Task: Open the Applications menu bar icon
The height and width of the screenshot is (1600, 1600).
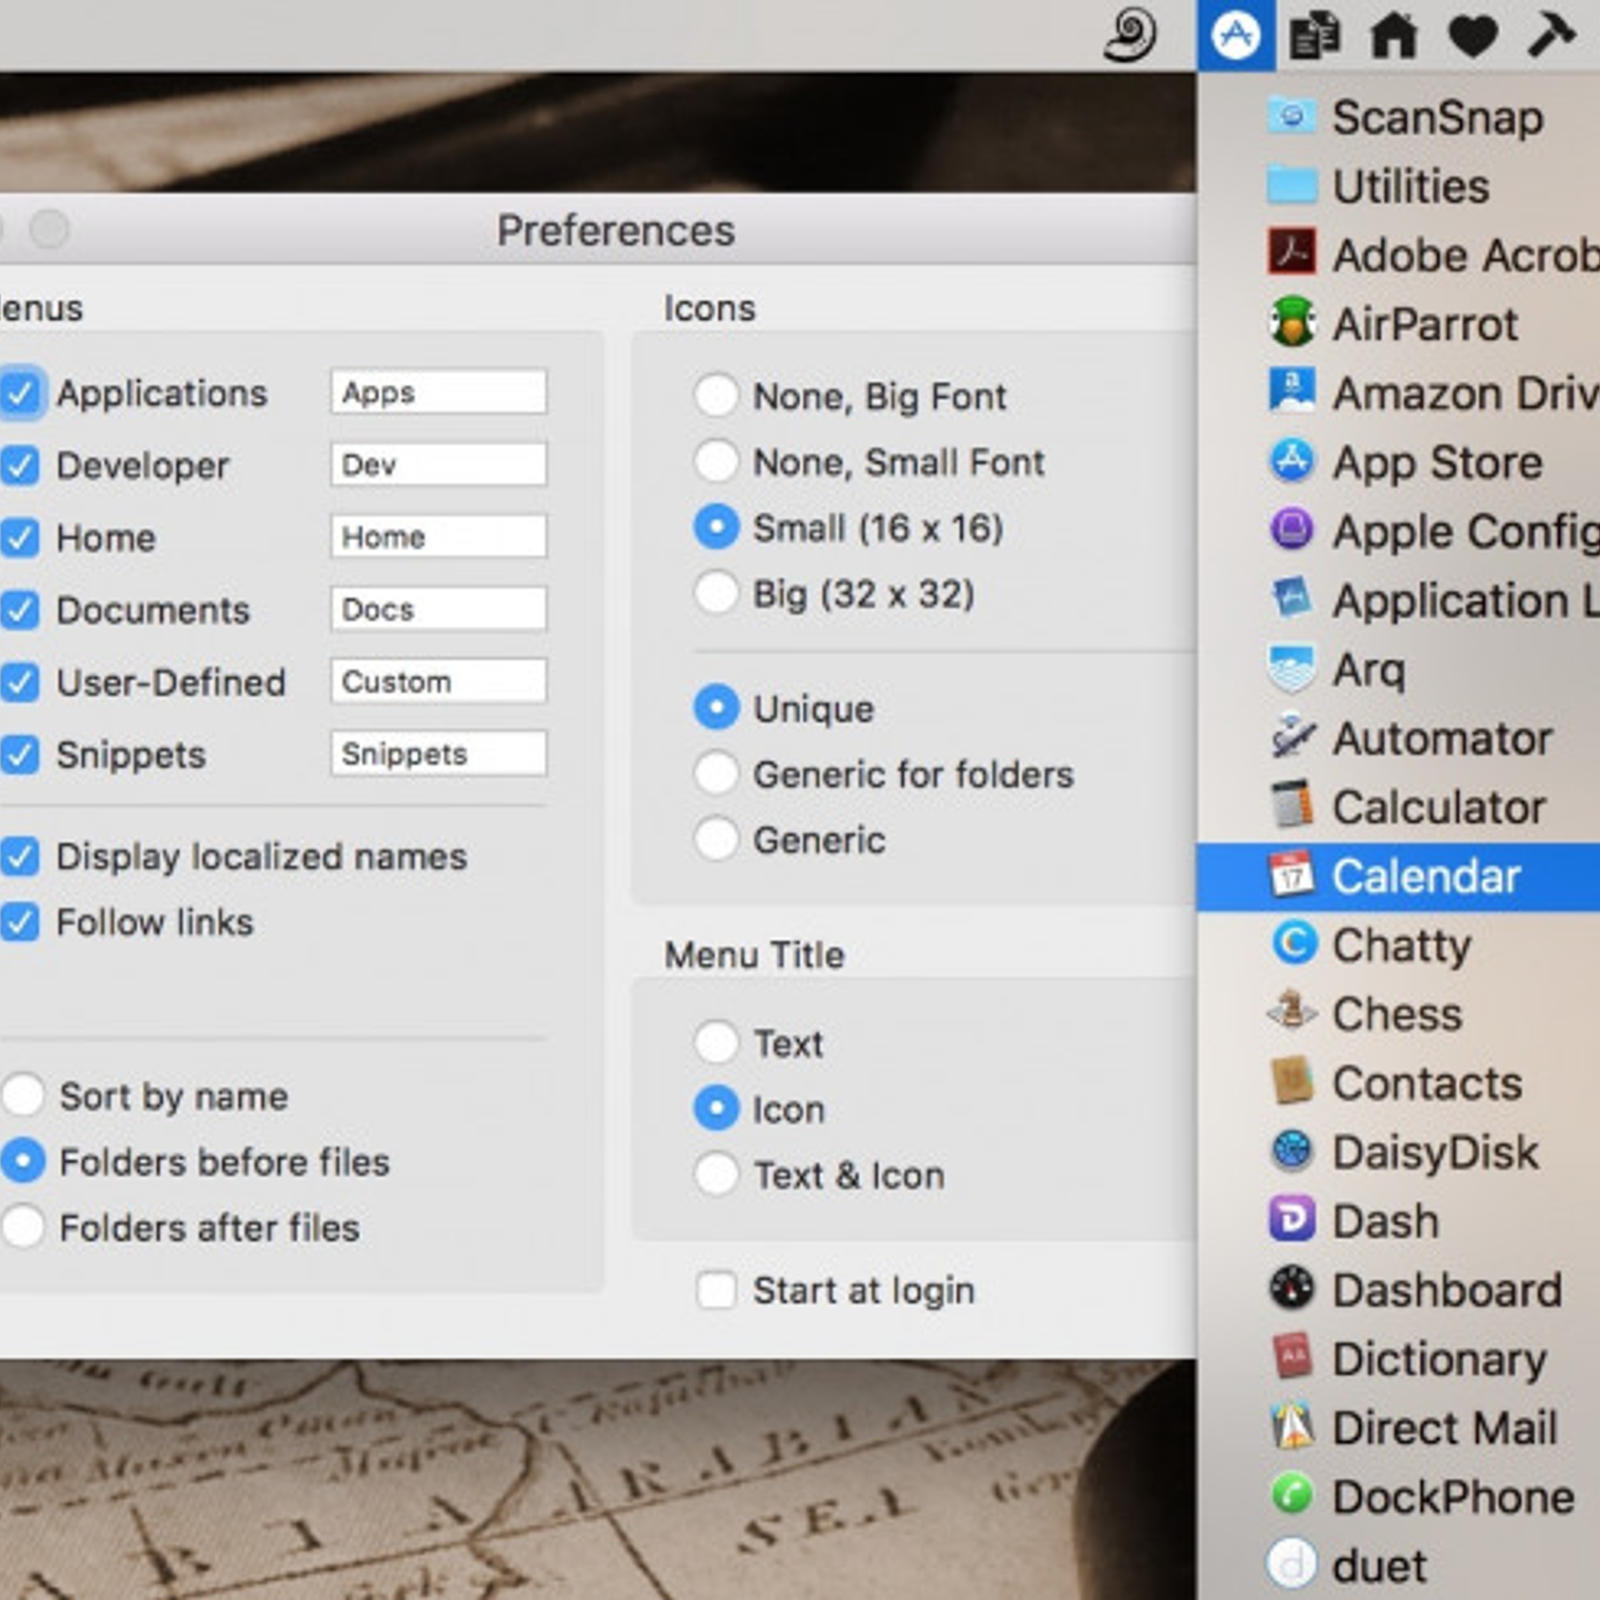Action: [1236, 36]
